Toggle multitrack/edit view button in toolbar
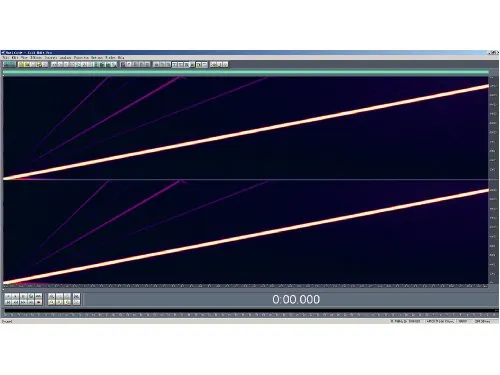 click(x=9, y=64)
